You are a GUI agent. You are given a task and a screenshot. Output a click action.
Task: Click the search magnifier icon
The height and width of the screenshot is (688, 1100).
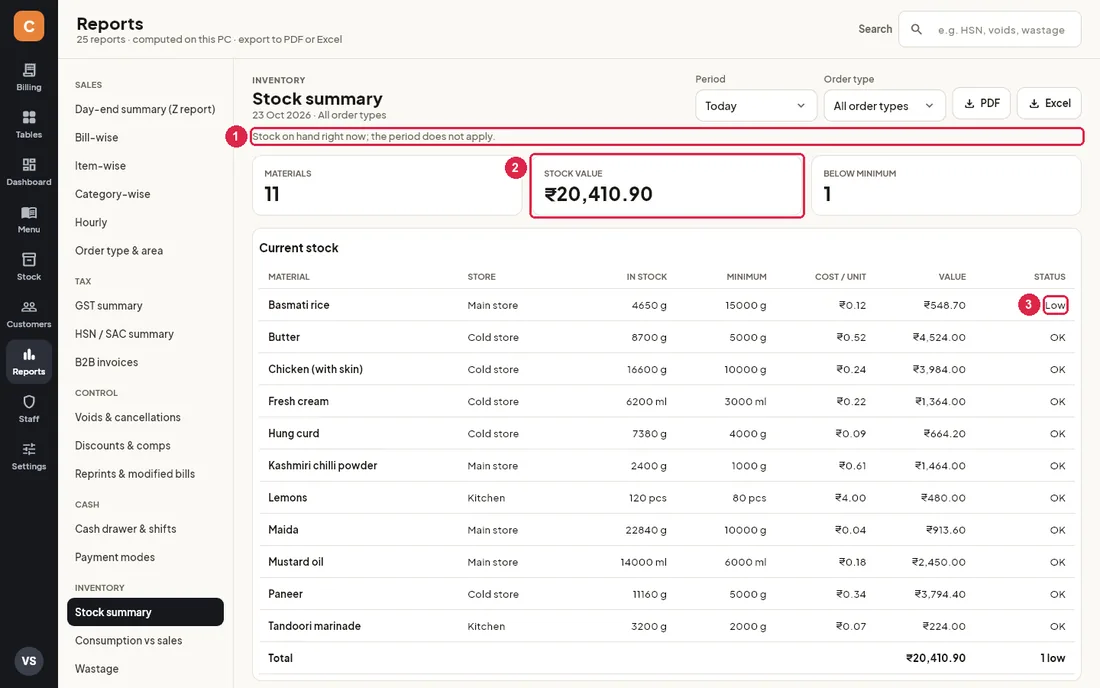pos(916,29)
